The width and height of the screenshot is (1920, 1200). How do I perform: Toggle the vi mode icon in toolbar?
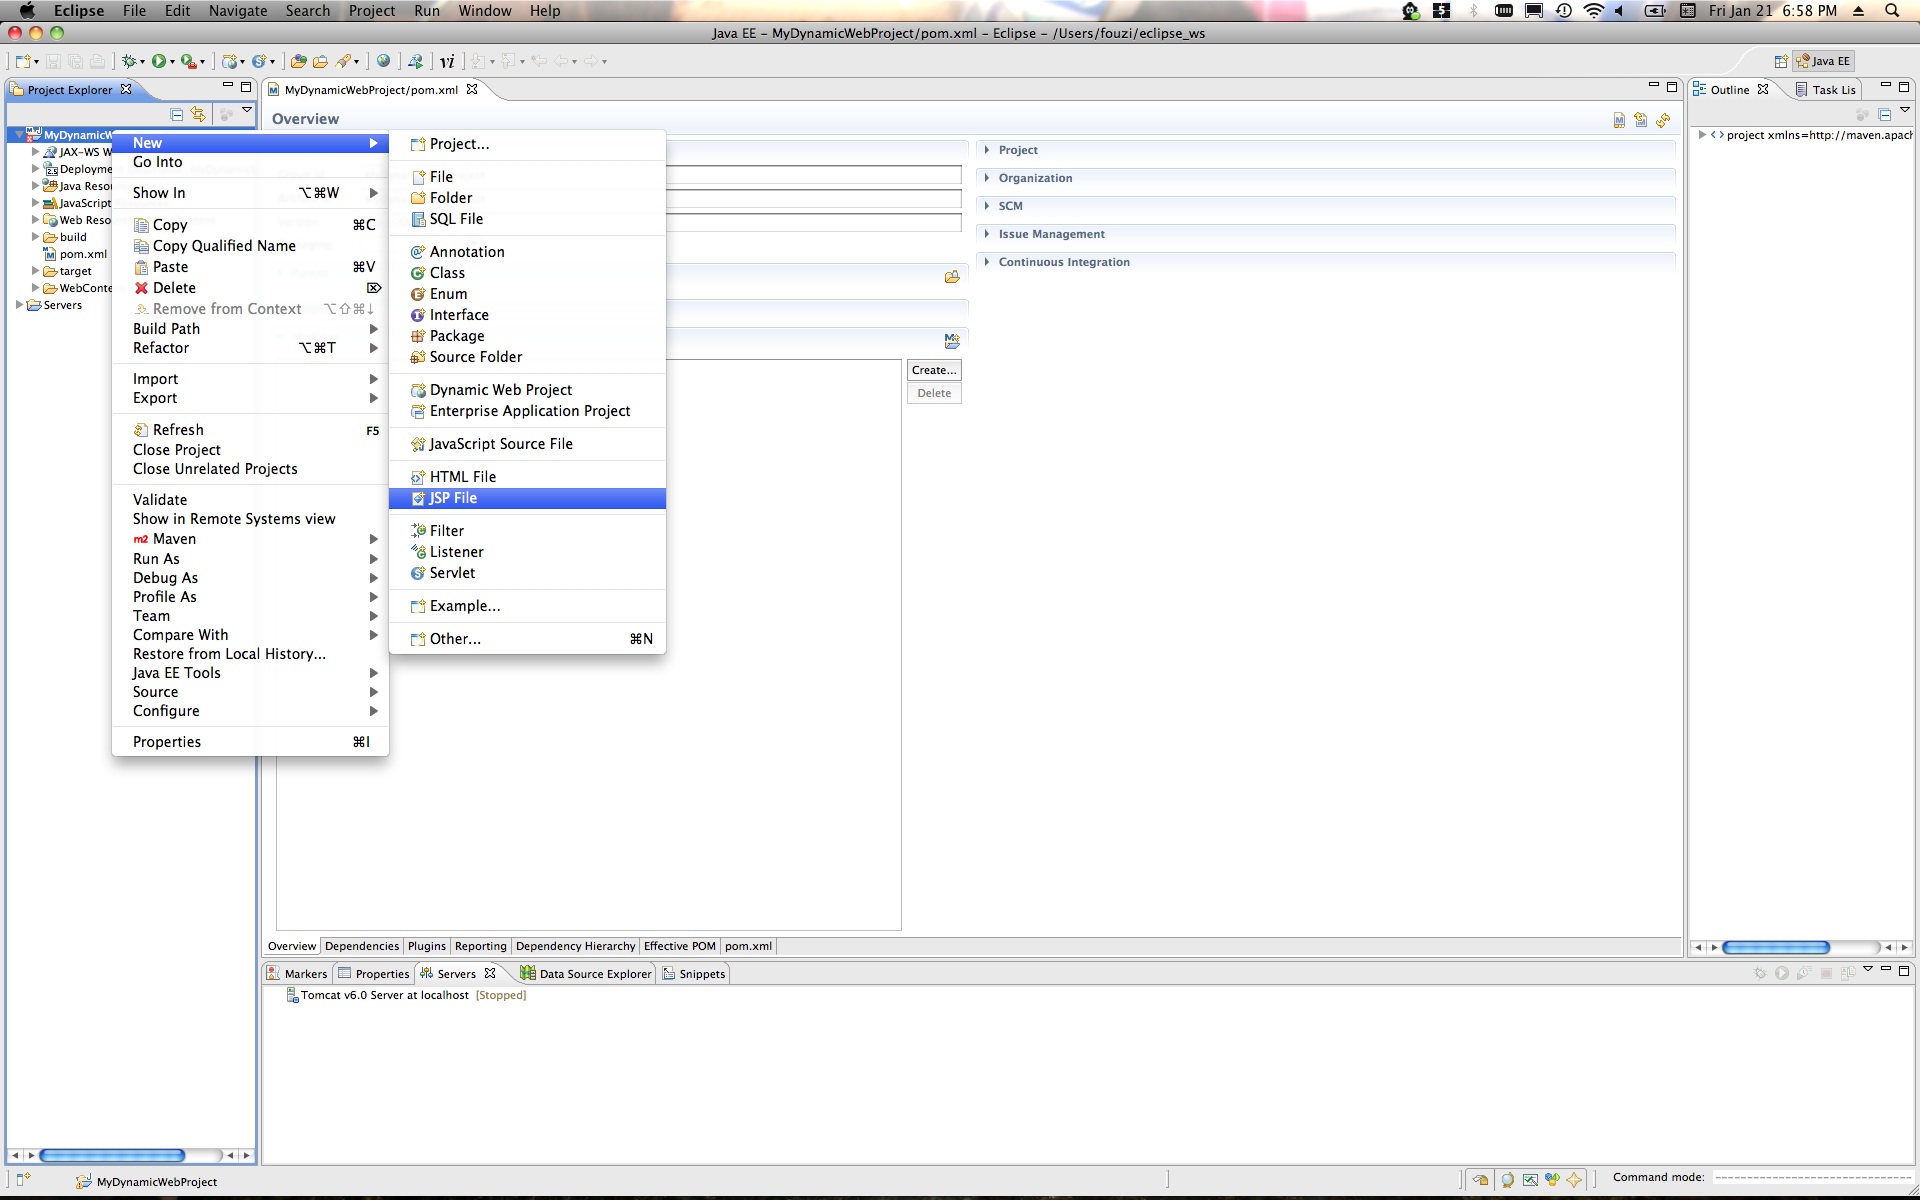pos(447,61)
